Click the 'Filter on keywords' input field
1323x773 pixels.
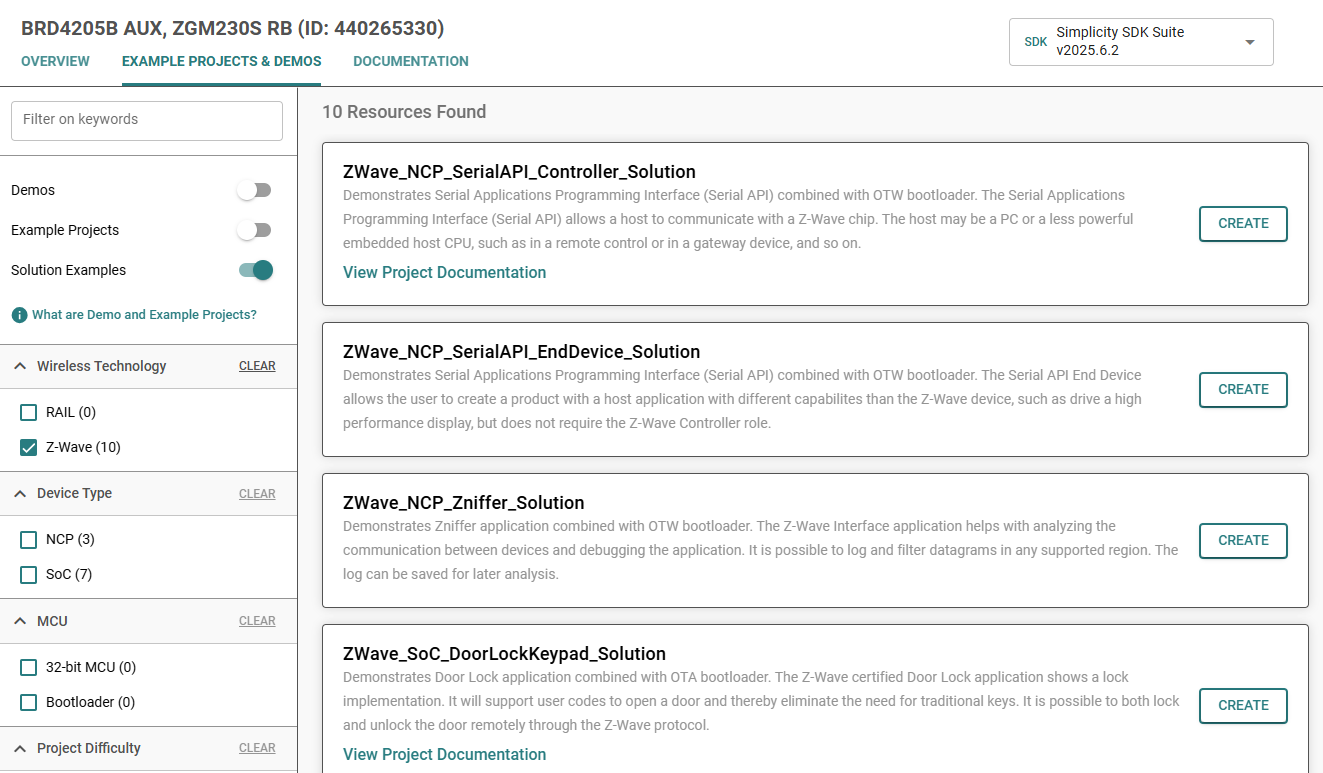pos(146,120)
